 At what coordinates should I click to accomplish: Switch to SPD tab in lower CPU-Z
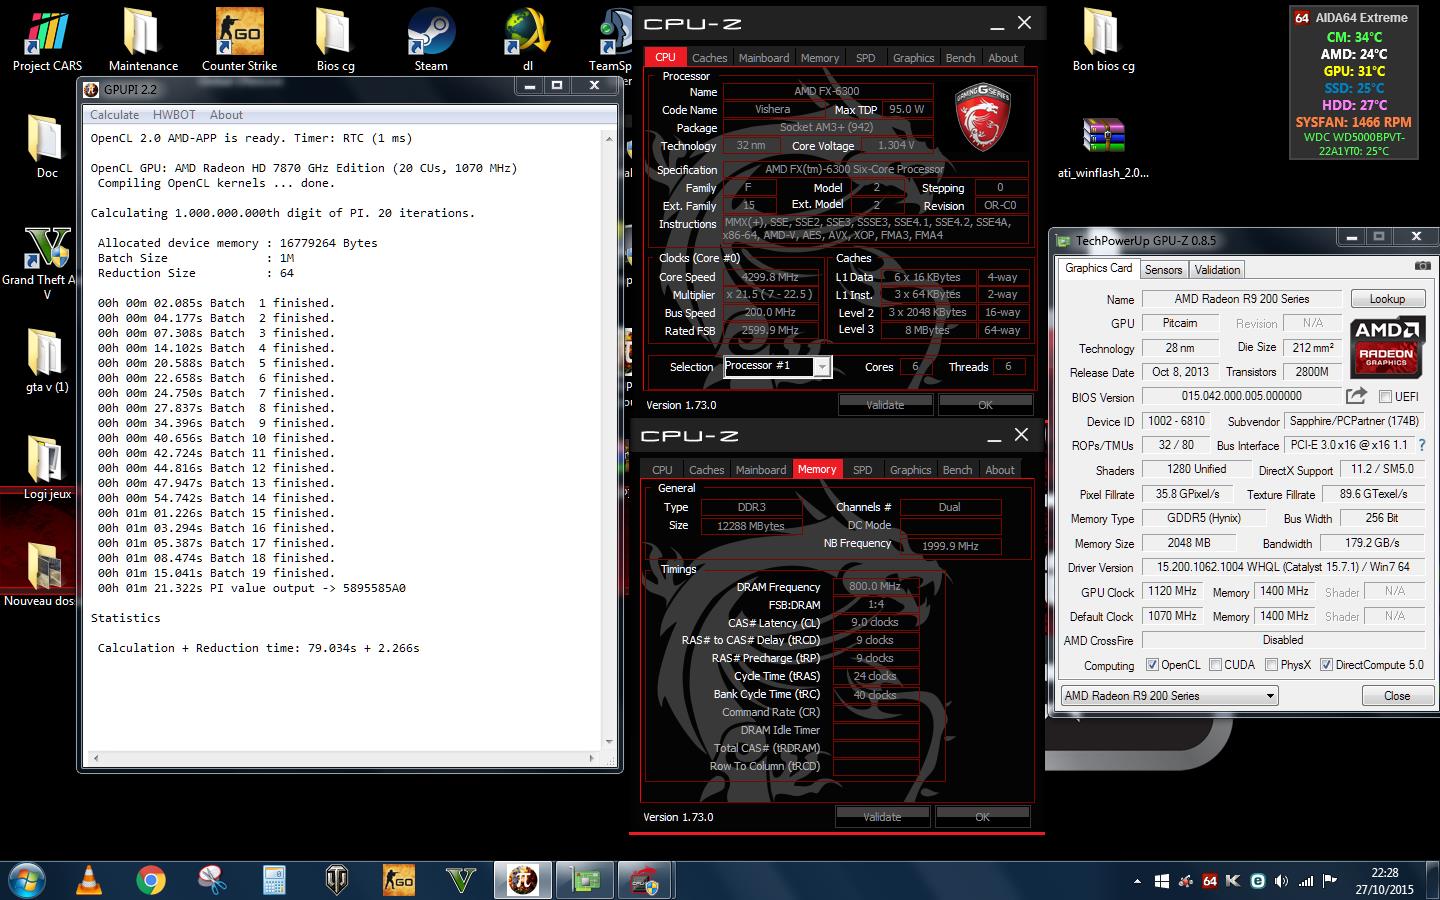(x=862, y=469)
